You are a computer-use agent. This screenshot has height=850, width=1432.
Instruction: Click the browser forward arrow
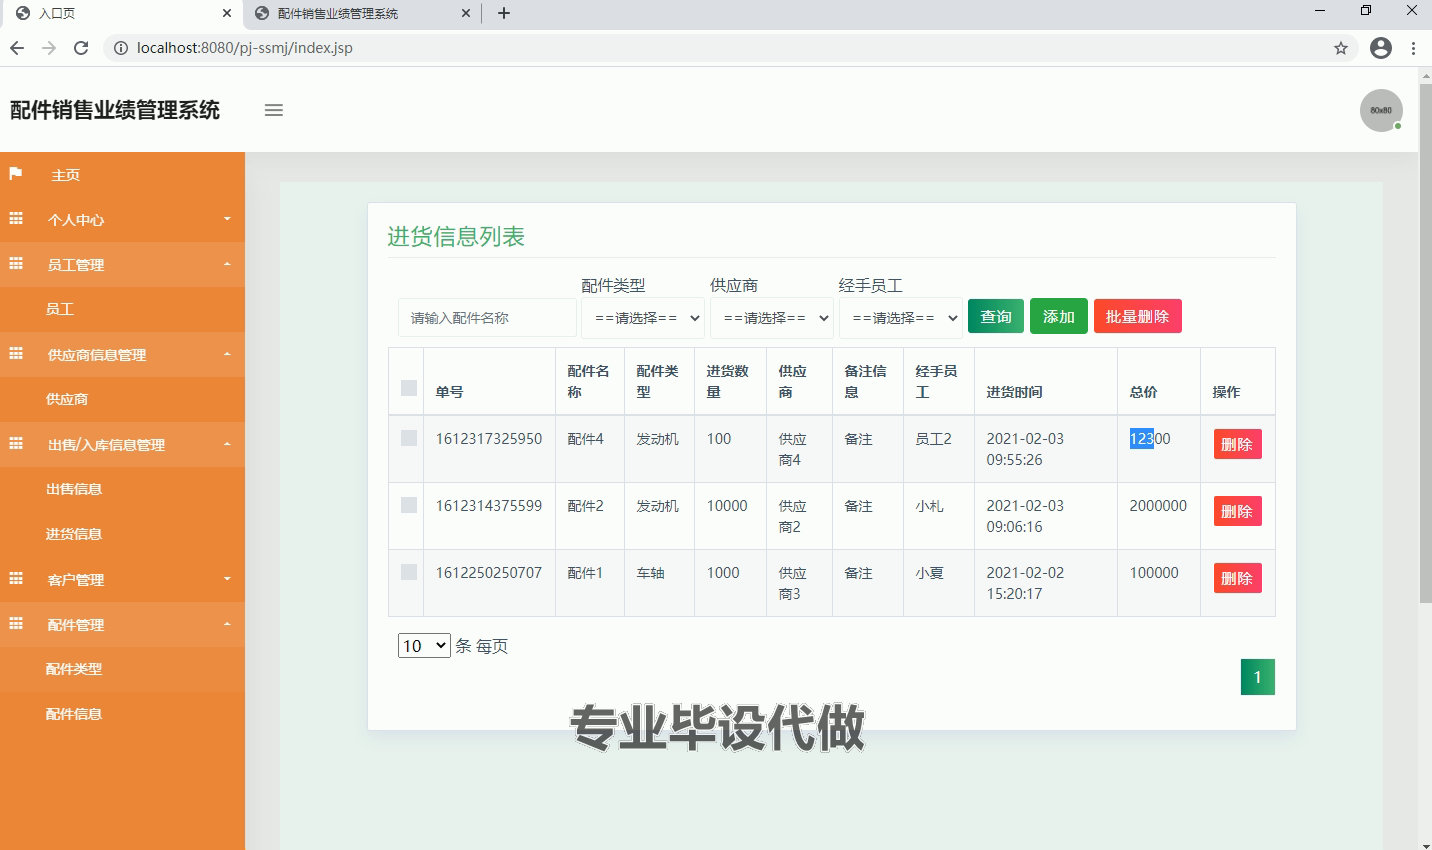point(49,48)
